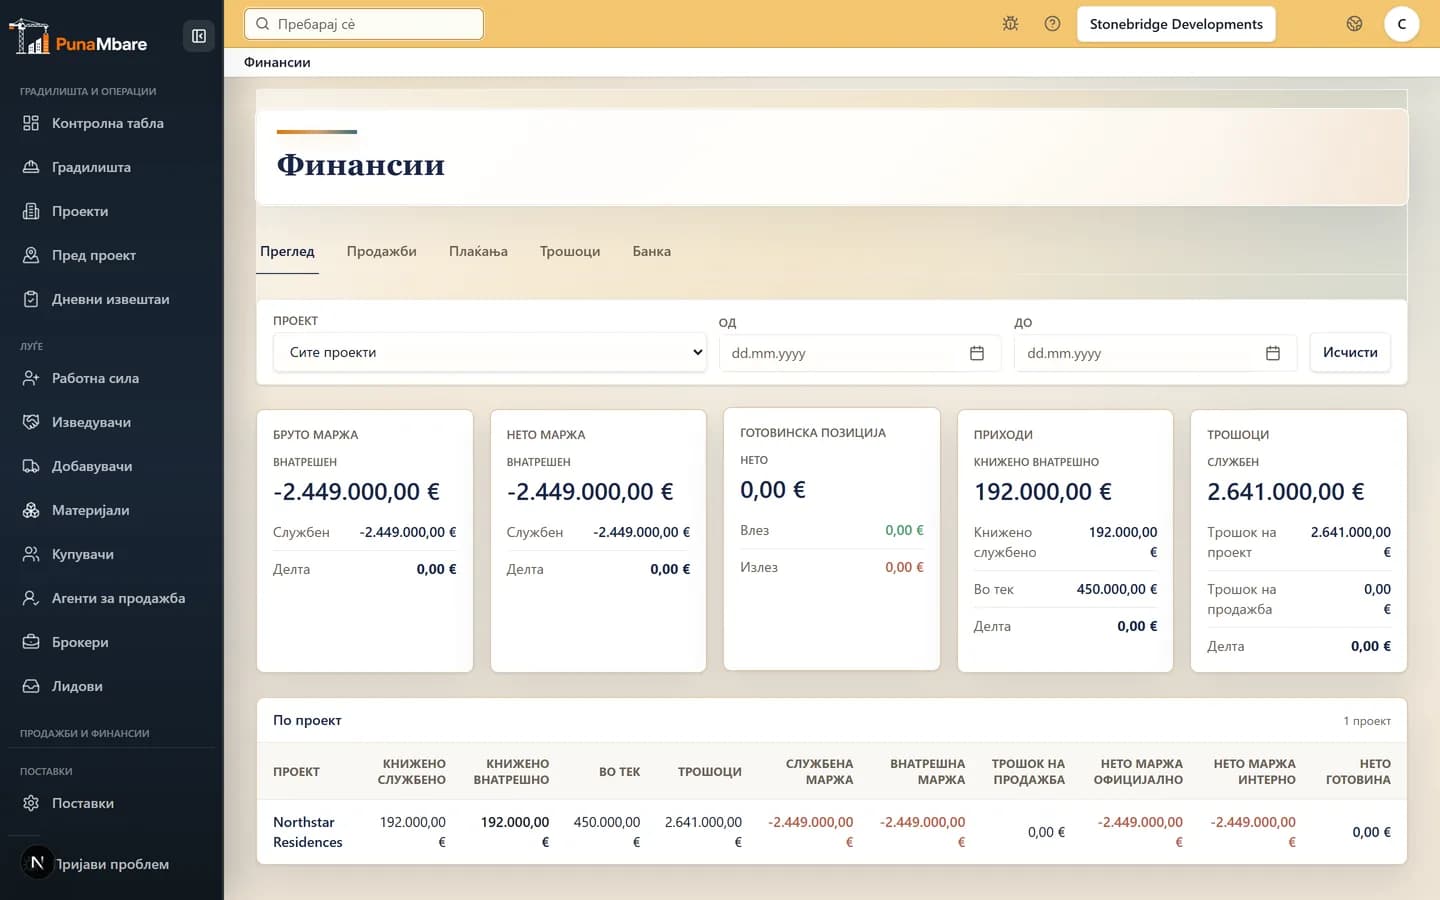This screenshot has width=1440, height=900.
Task: Click the Исчисти clear button
Action: (1350, 352)
